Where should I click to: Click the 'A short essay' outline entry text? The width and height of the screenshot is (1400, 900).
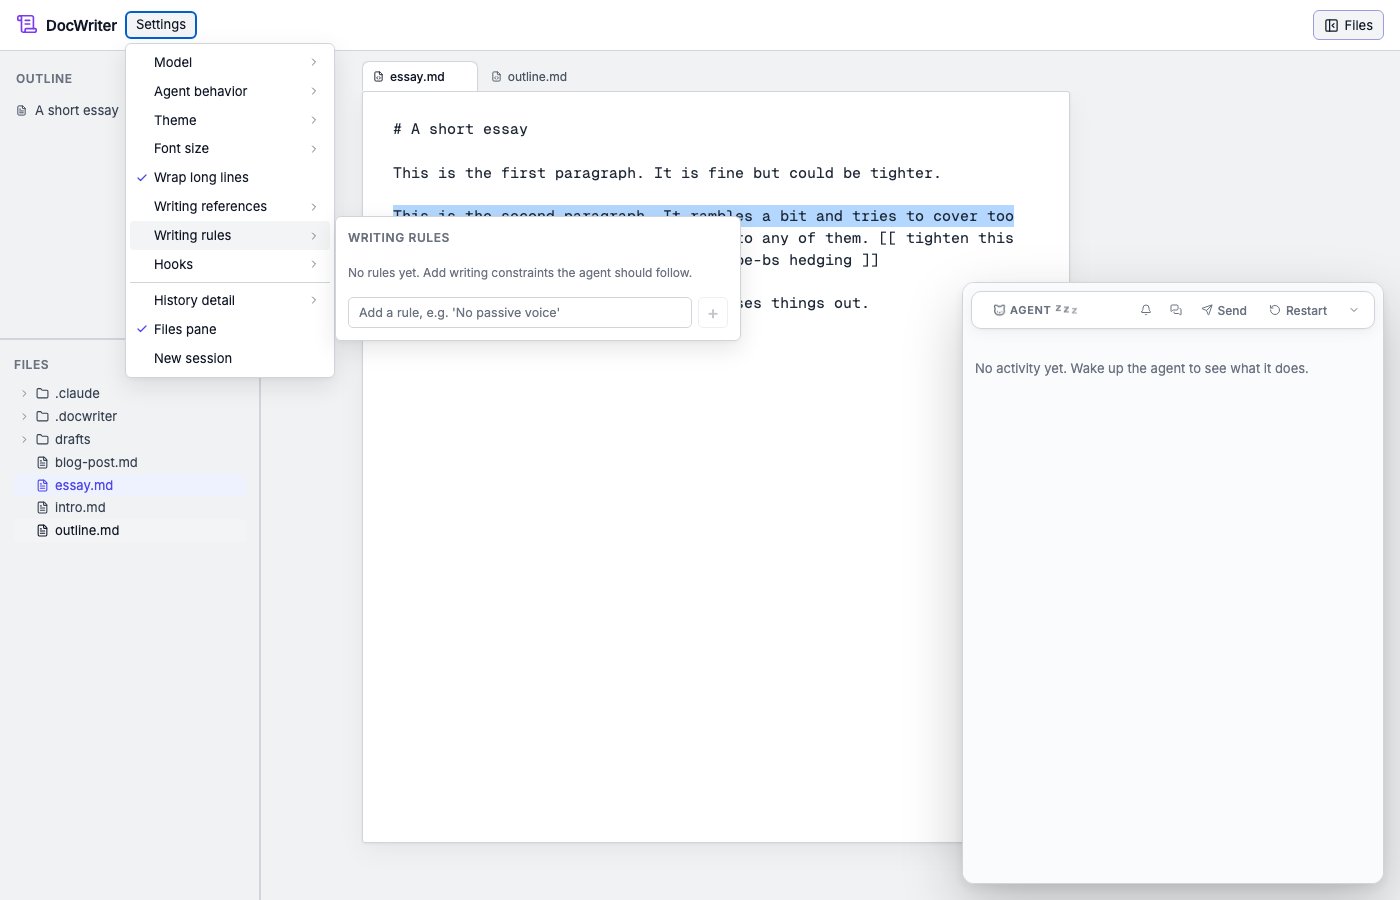click(77, 111)
